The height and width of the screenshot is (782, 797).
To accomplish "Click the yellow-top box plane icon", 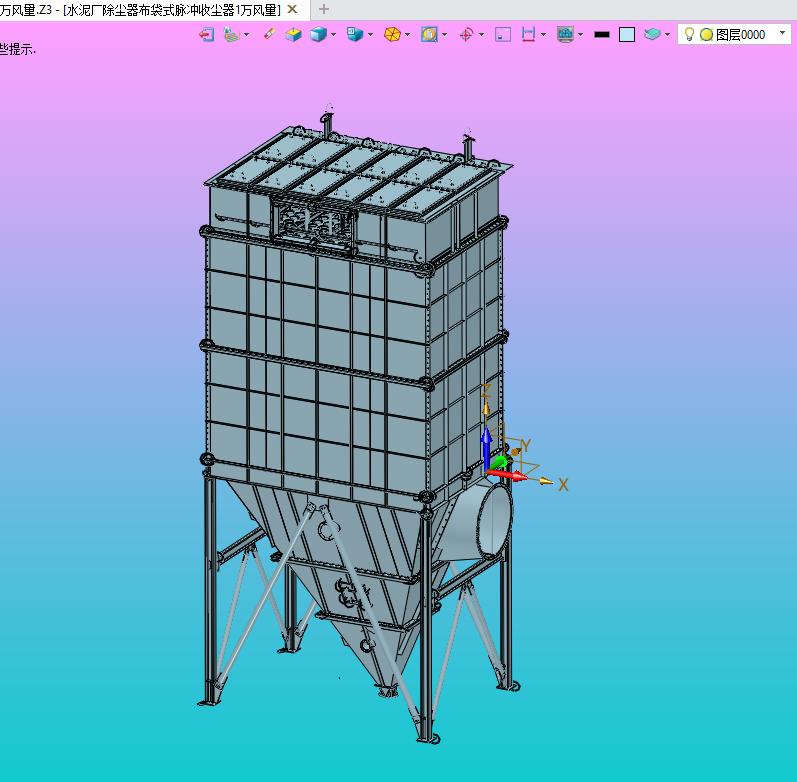I will [293, 35].
